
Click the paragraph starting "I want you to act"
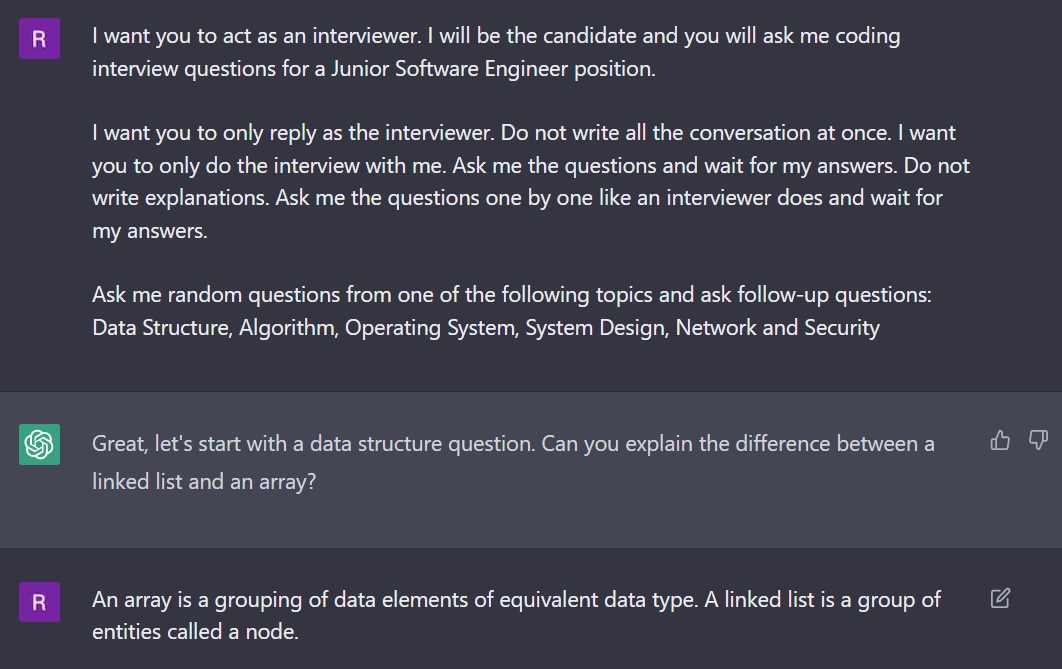(x=495, y=53)
